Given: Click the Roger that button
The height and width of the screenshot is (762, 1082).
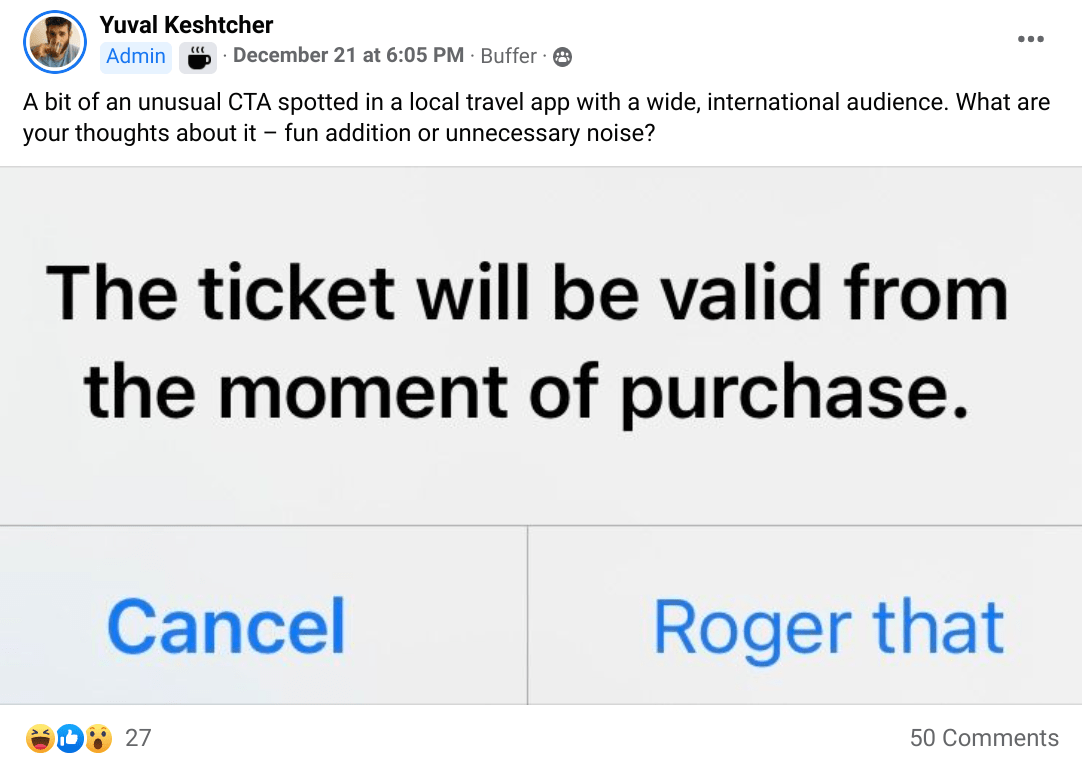Looking at the screenshot, I should click(829, 627).
